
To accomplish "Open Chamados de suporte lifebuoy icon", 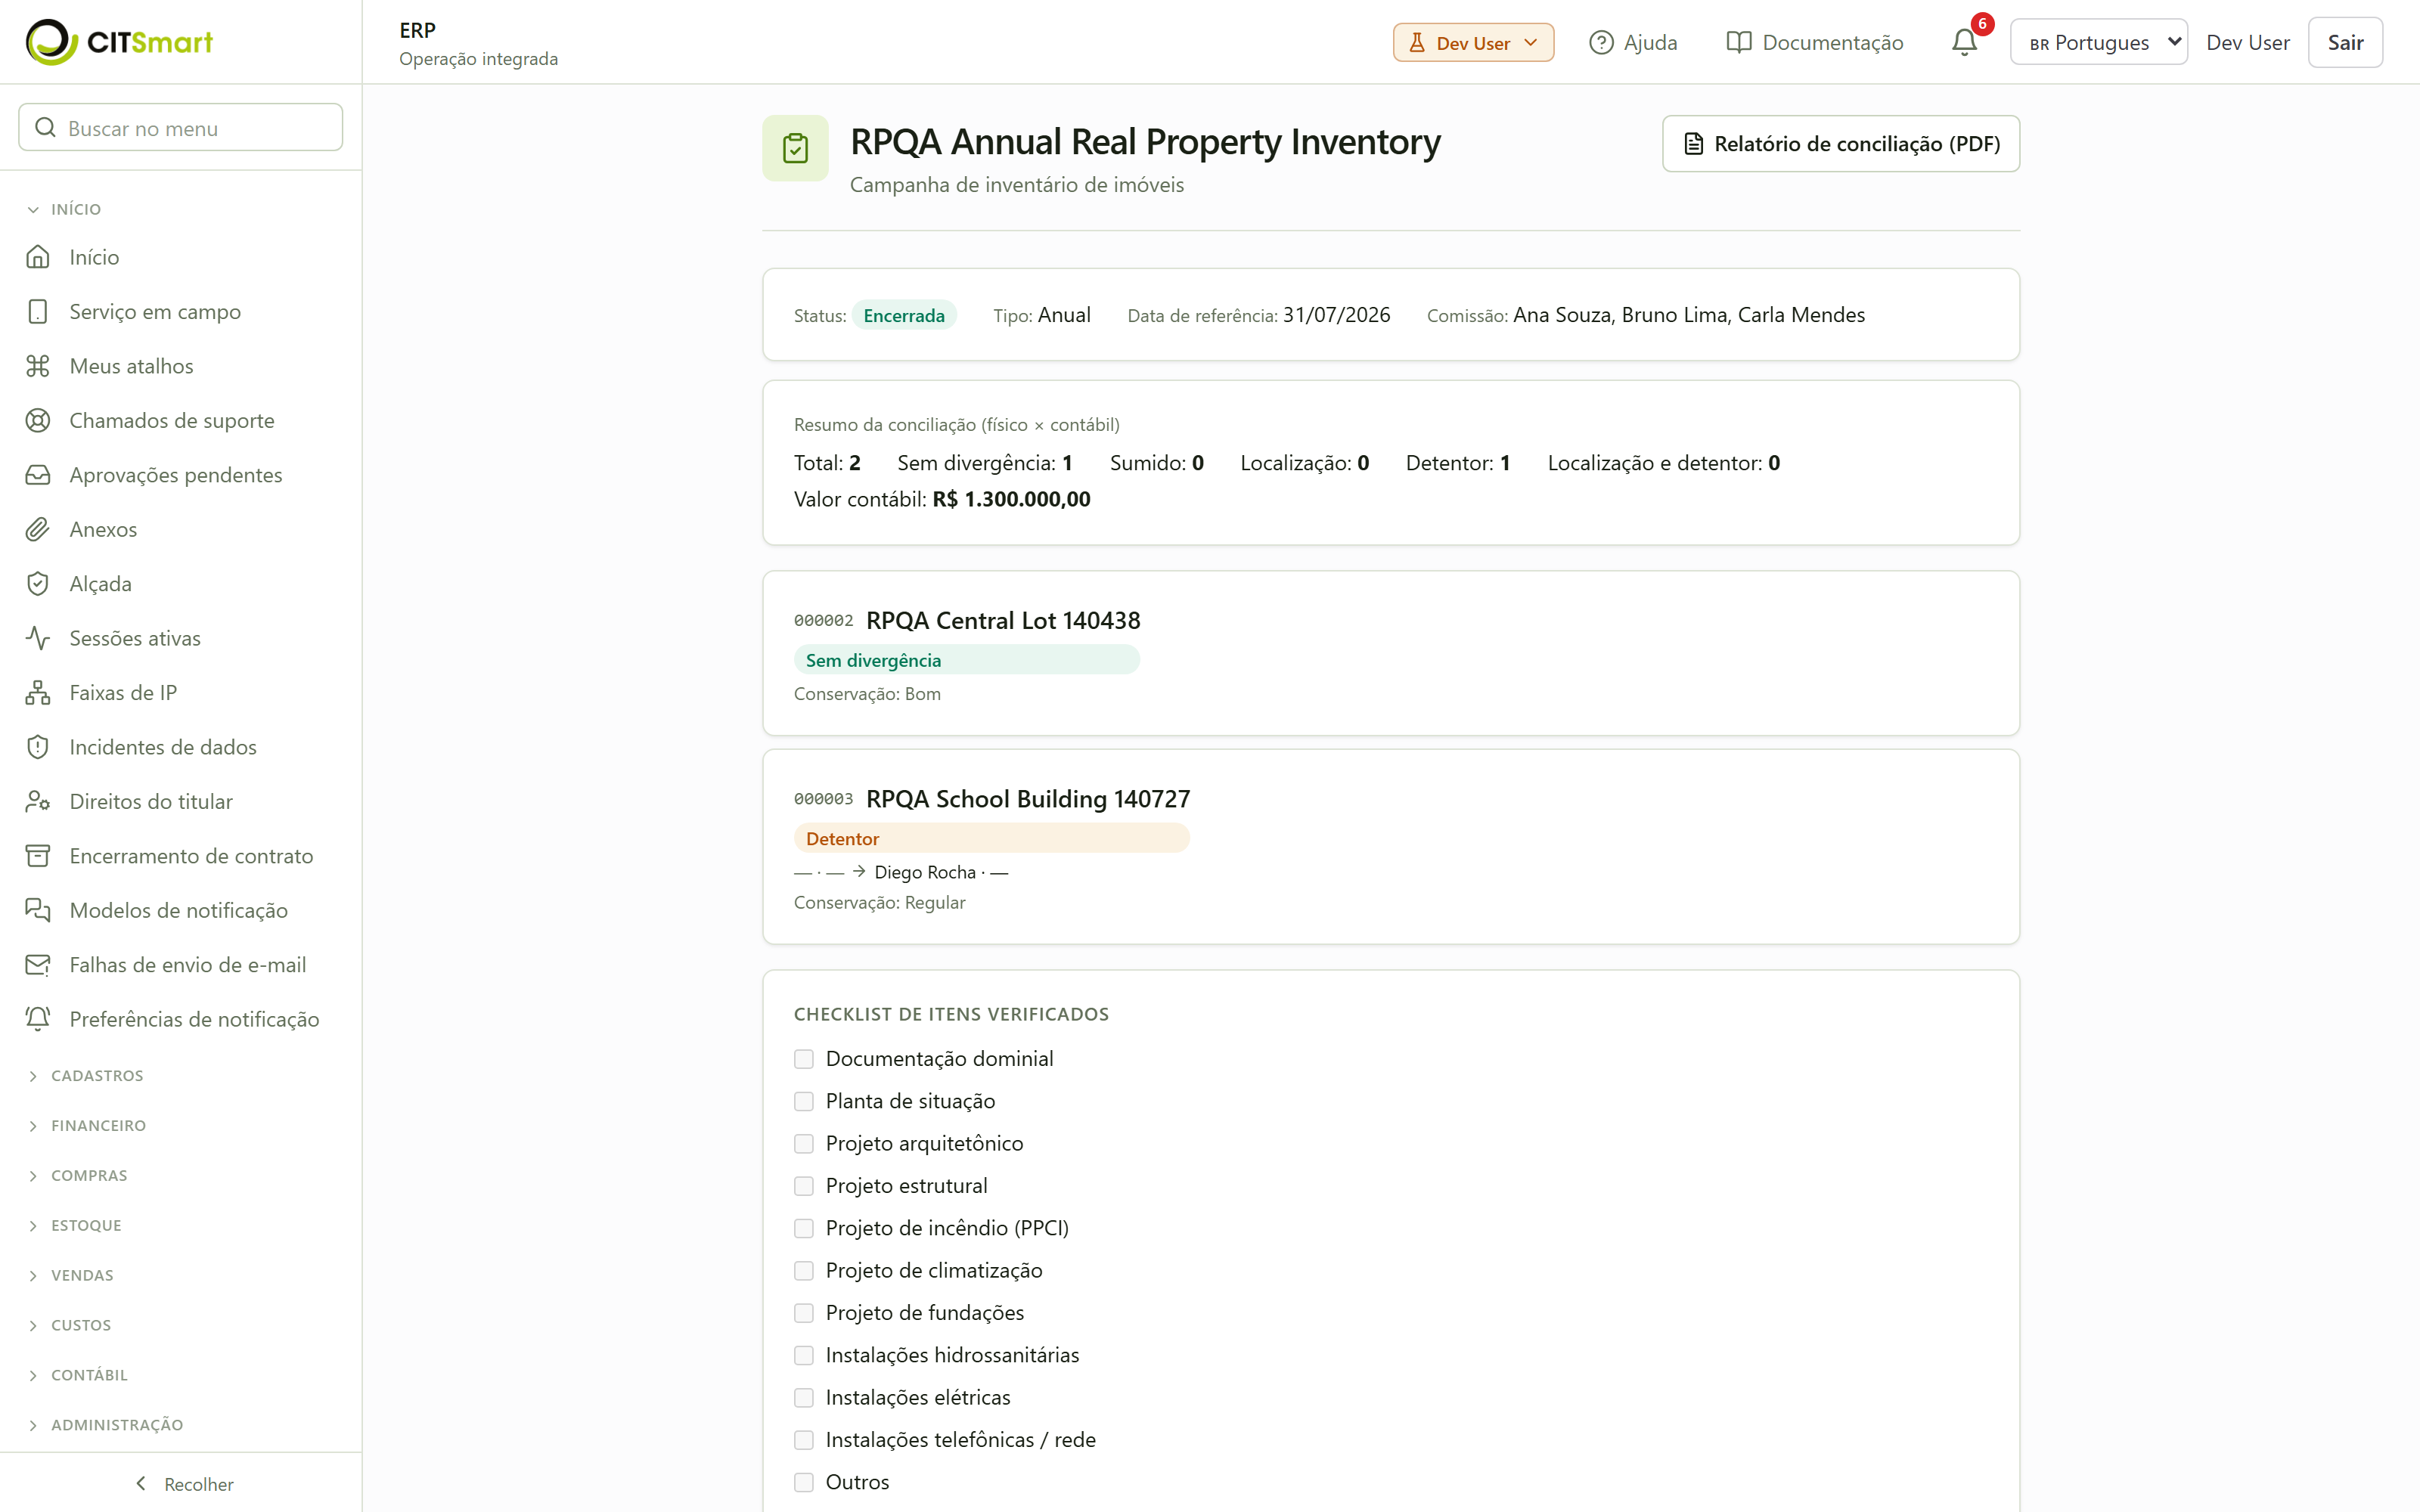I will [38, 421].
